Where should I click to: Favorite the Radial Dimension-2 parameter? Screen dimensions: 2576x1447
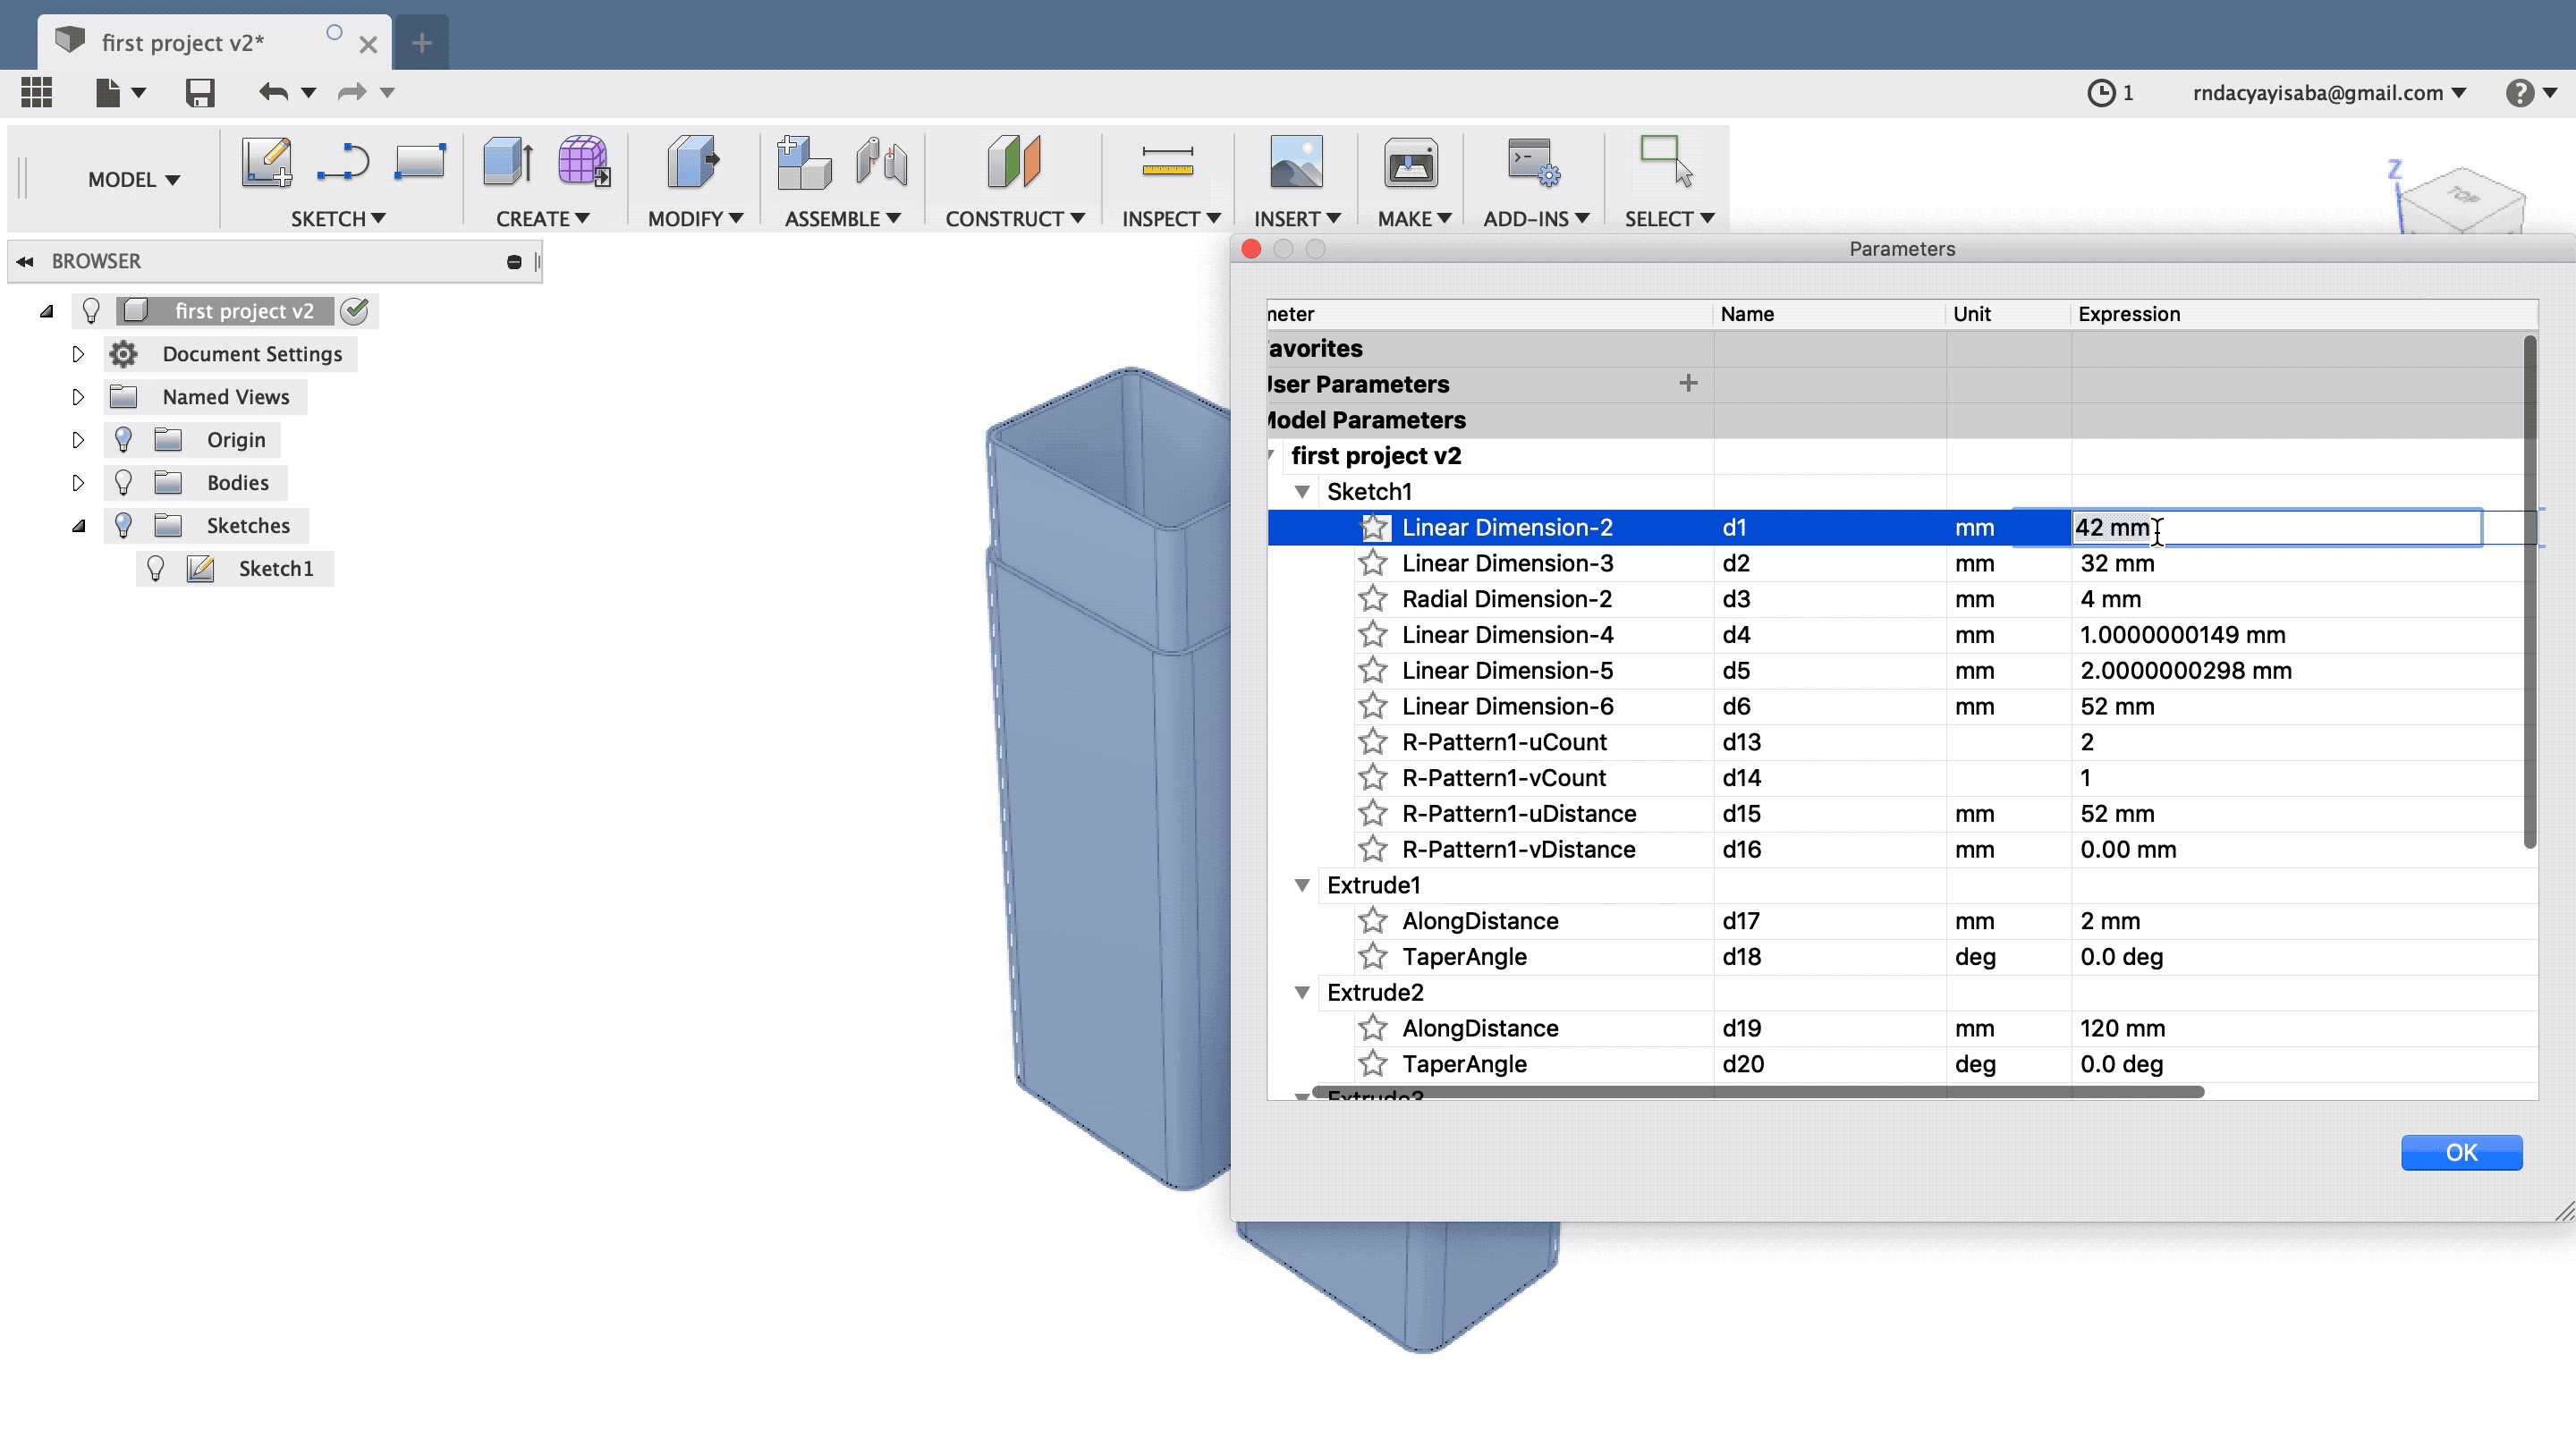(1373, 599)
